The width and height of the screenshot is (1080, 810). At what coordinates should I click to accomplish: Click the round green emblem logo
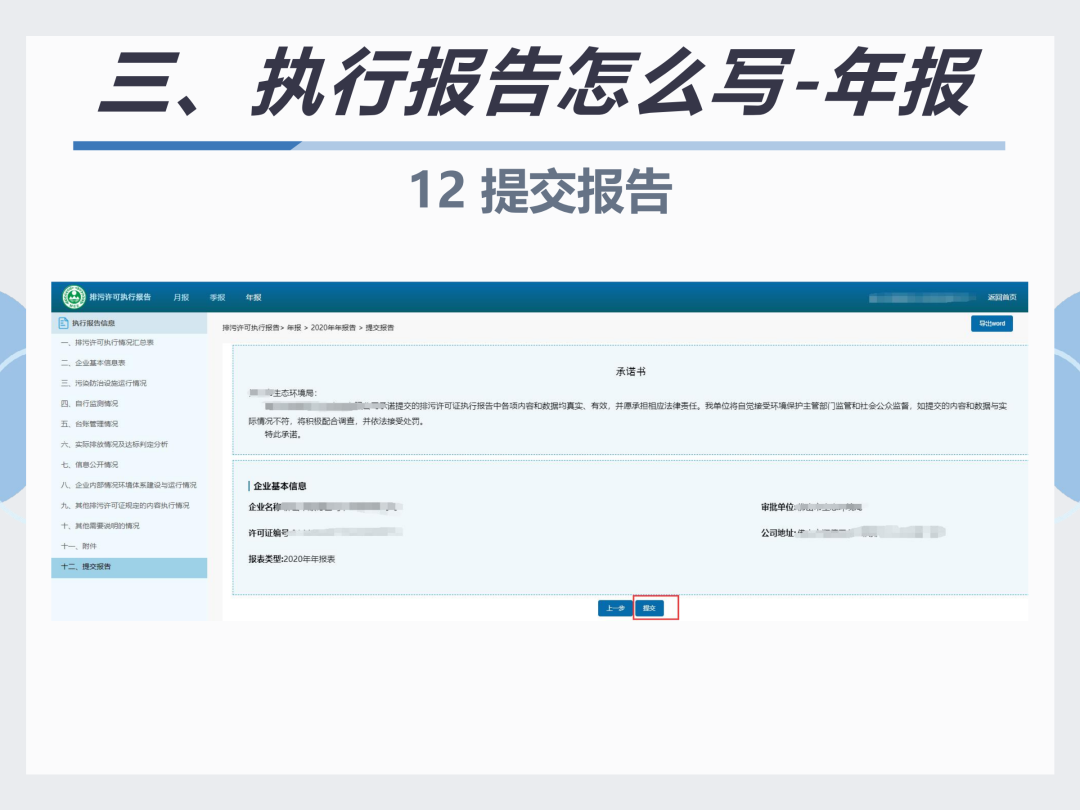click(x=74, y=297)
